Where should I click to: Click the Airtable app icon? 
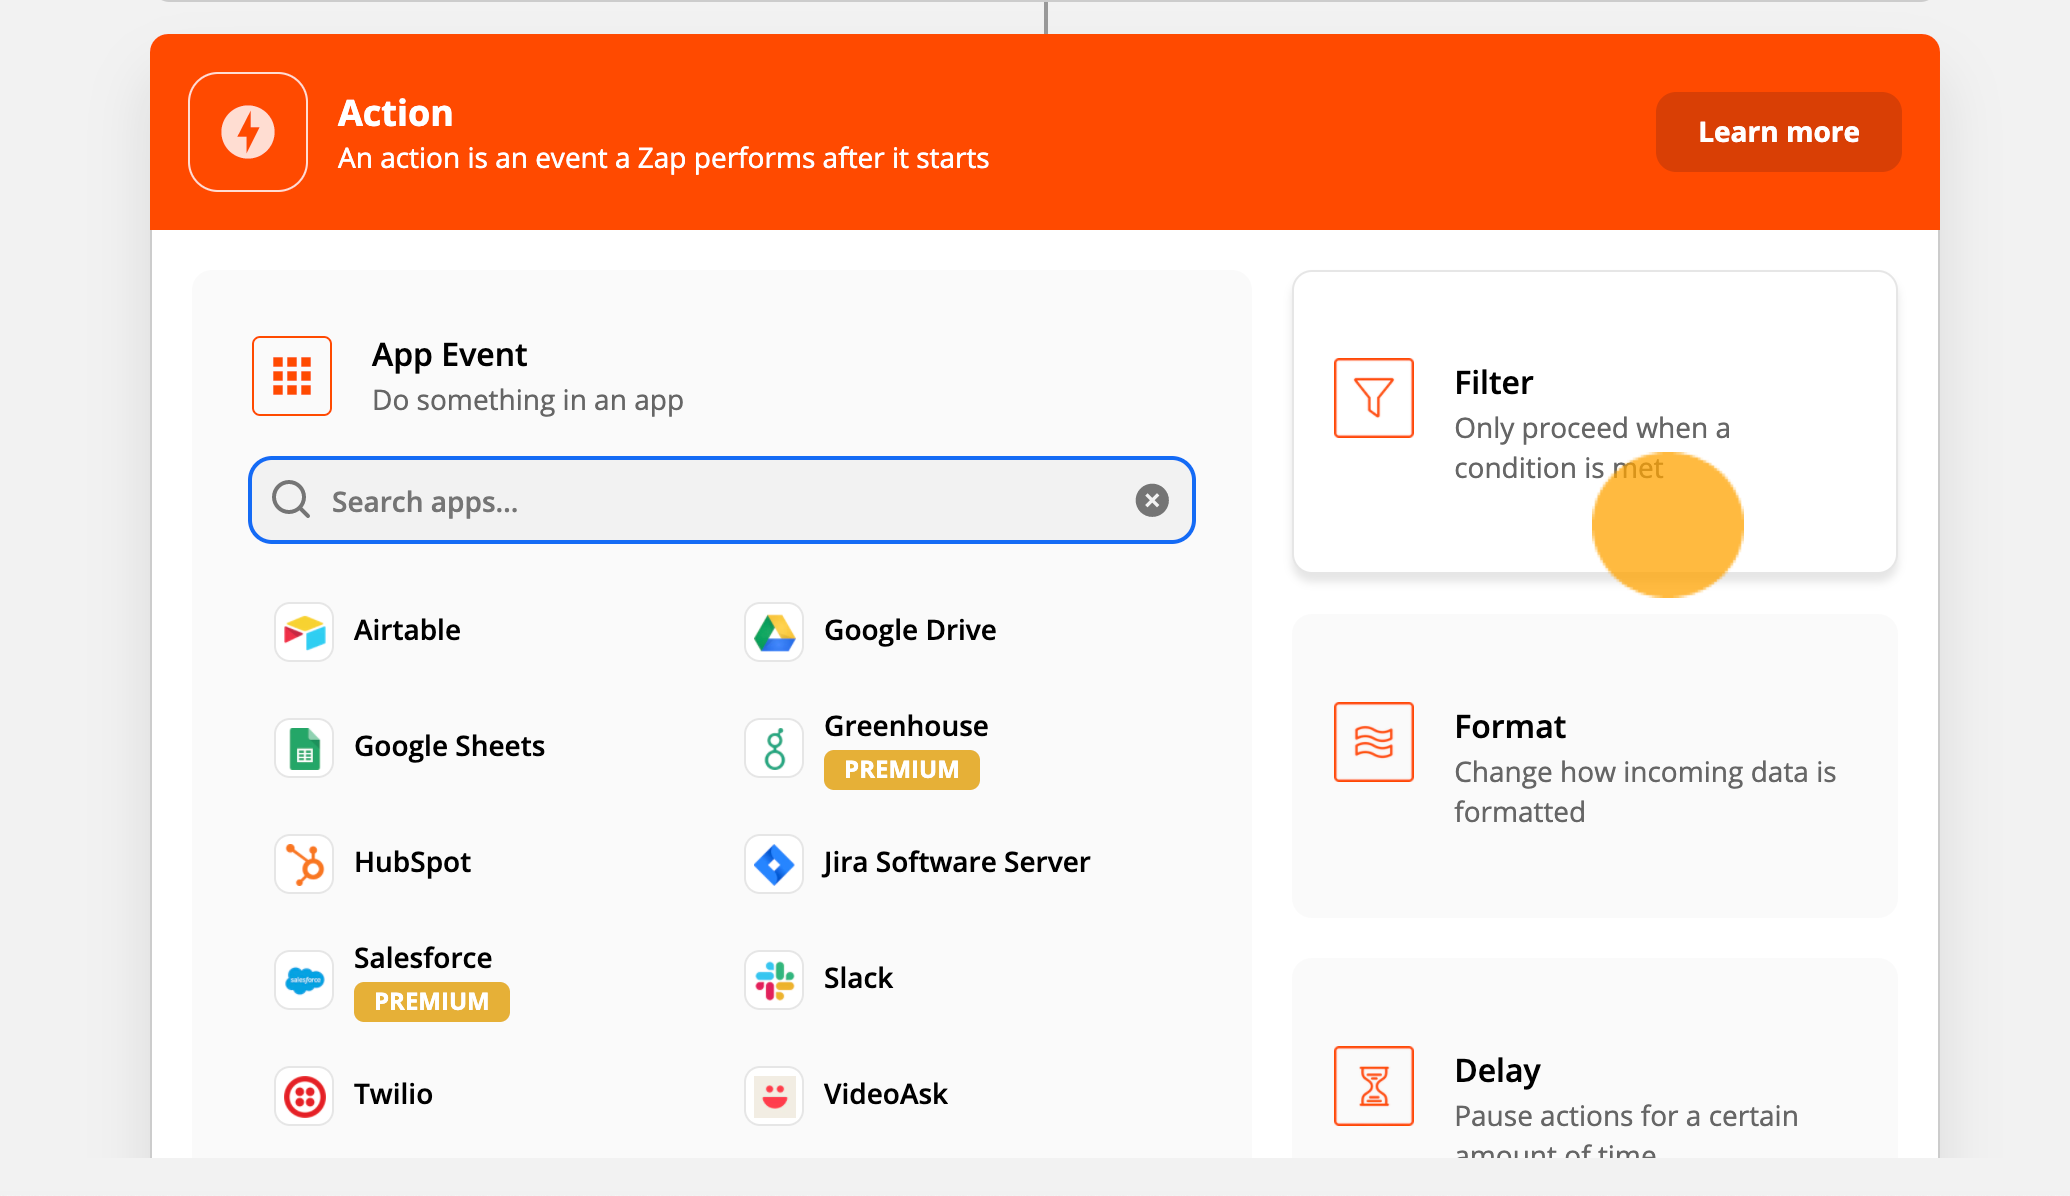(x=304, y=632)
